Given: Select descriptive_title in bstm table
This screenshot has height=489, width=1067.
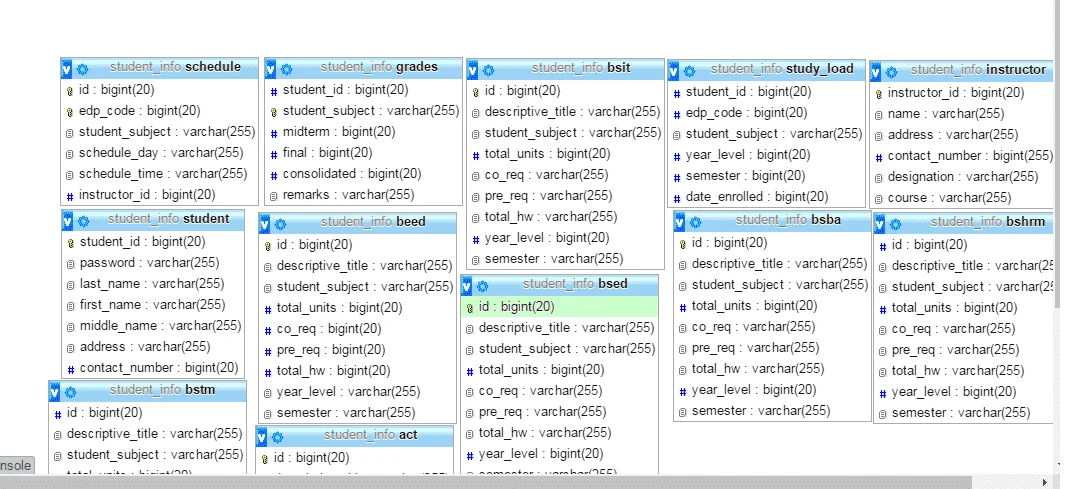Looking at the screenshot, I should pyautogui.click(x=148, y=433).
